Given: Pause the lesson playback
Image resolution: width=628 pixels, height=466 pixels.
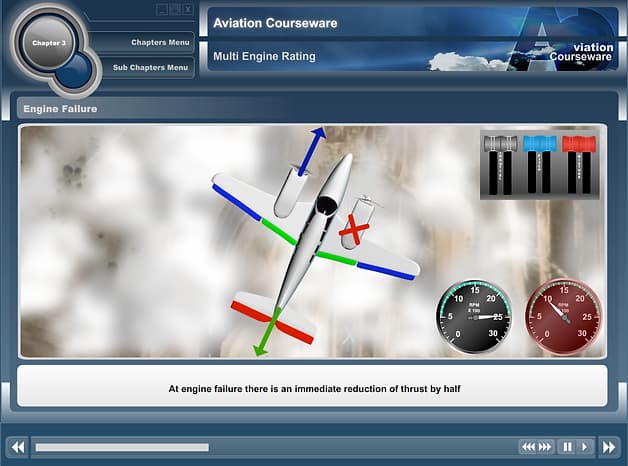Looking at the screenshot, I should 567,447.
